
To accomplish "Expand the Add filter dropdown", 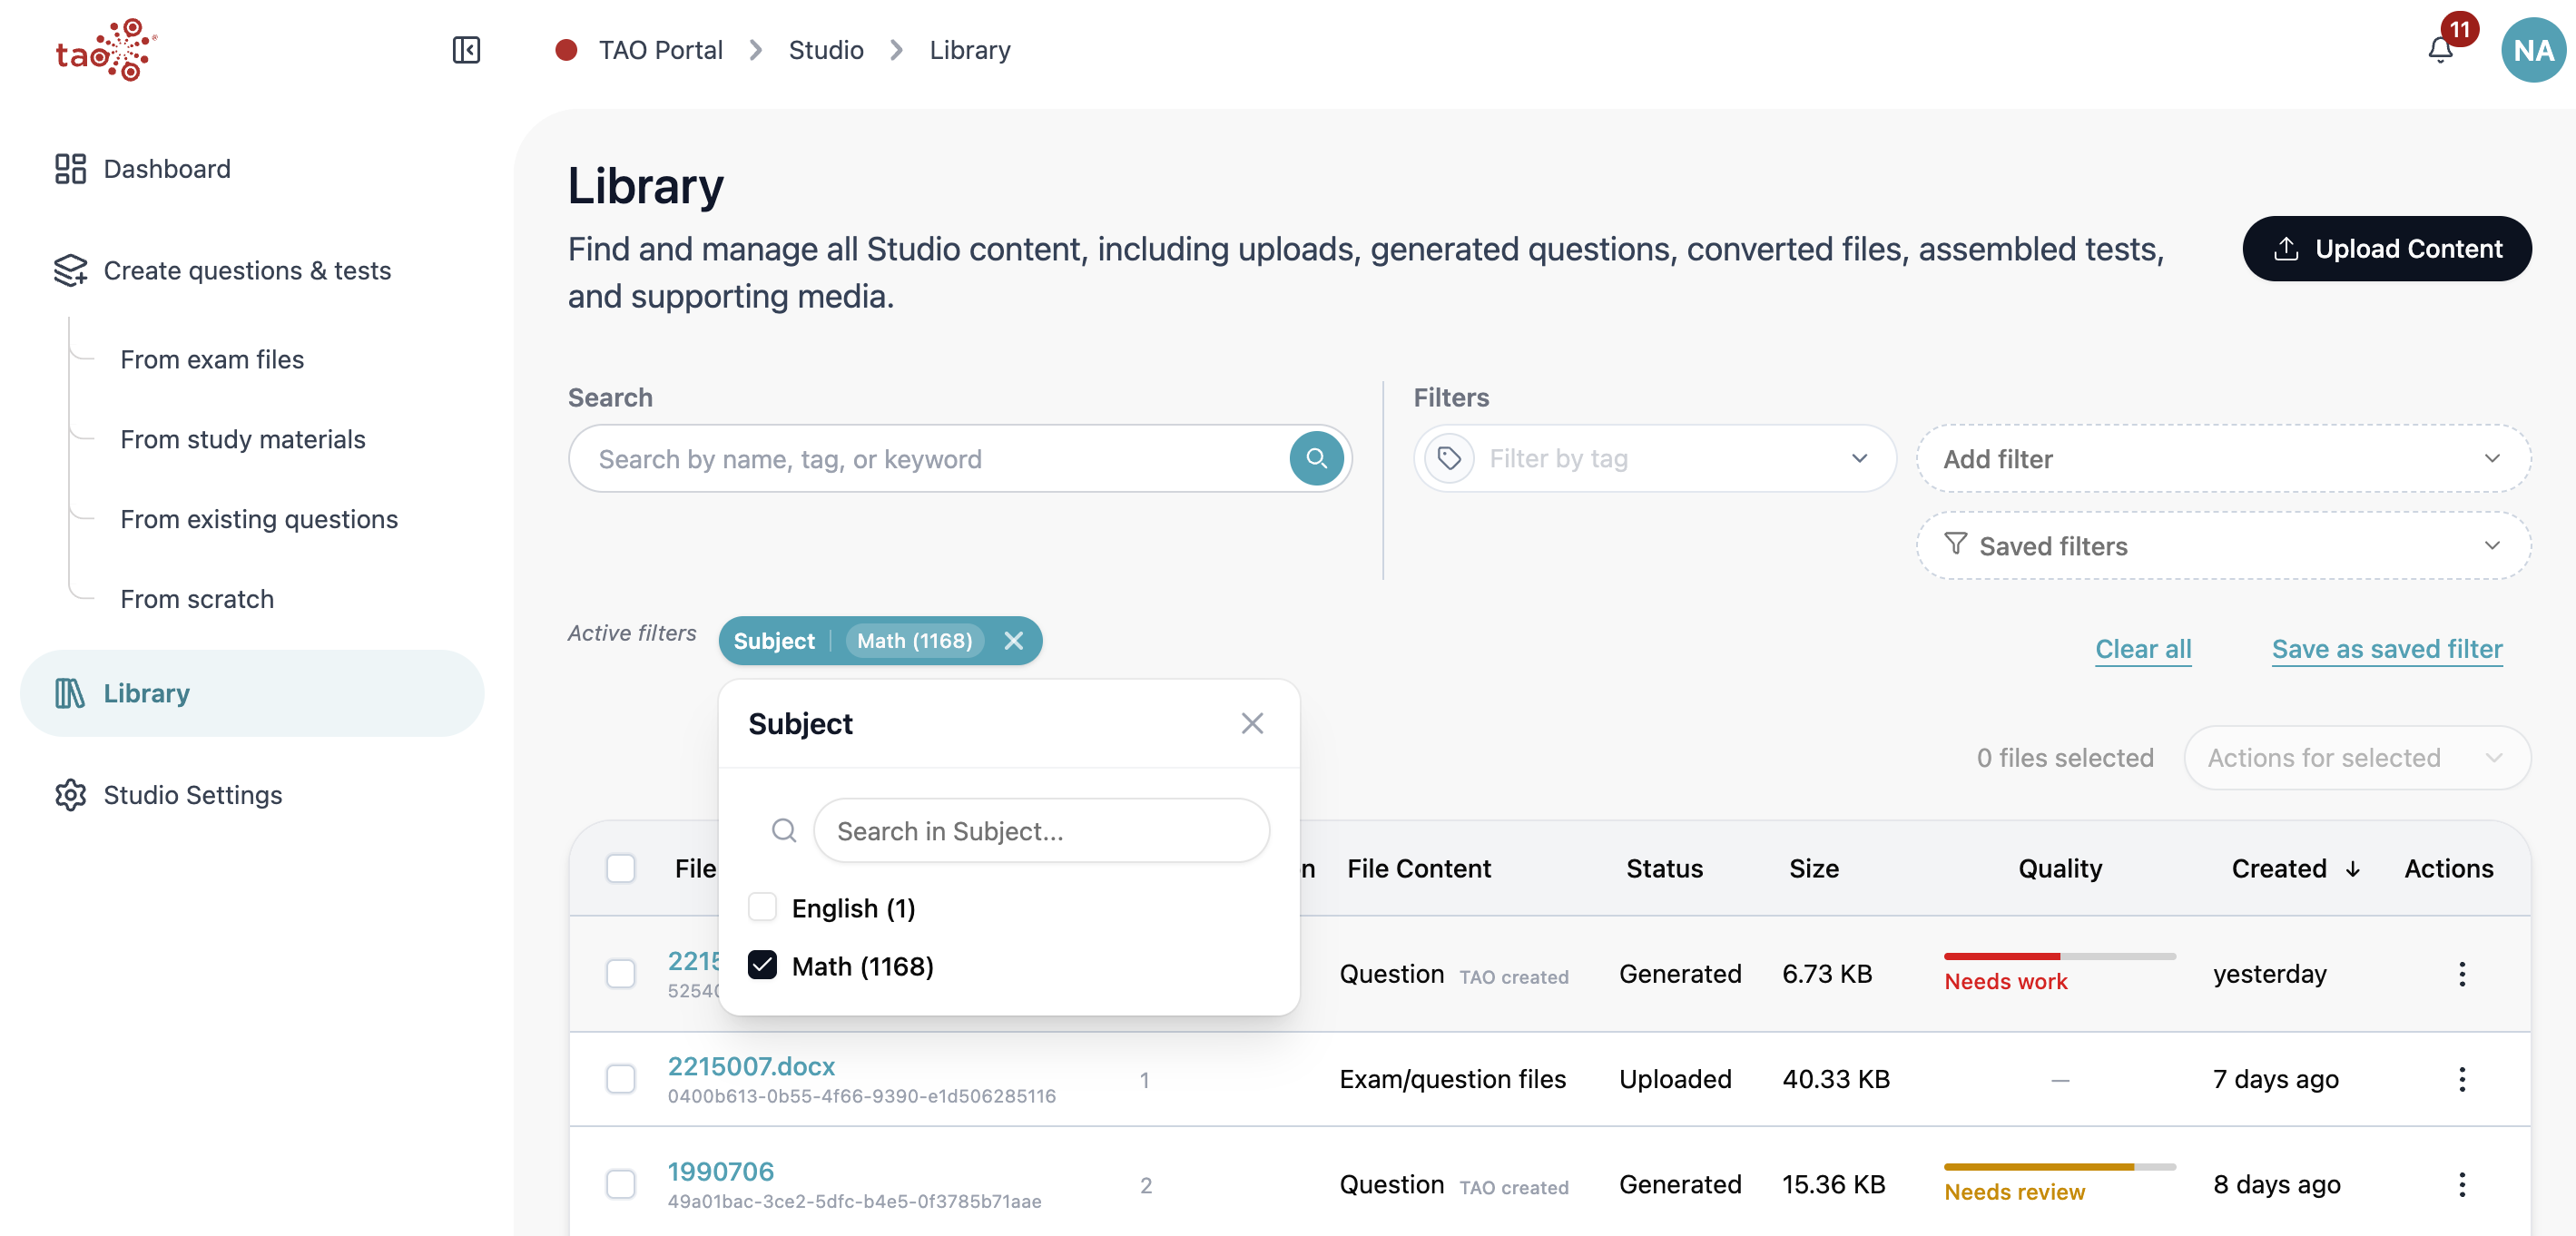I will (2223, 459).
